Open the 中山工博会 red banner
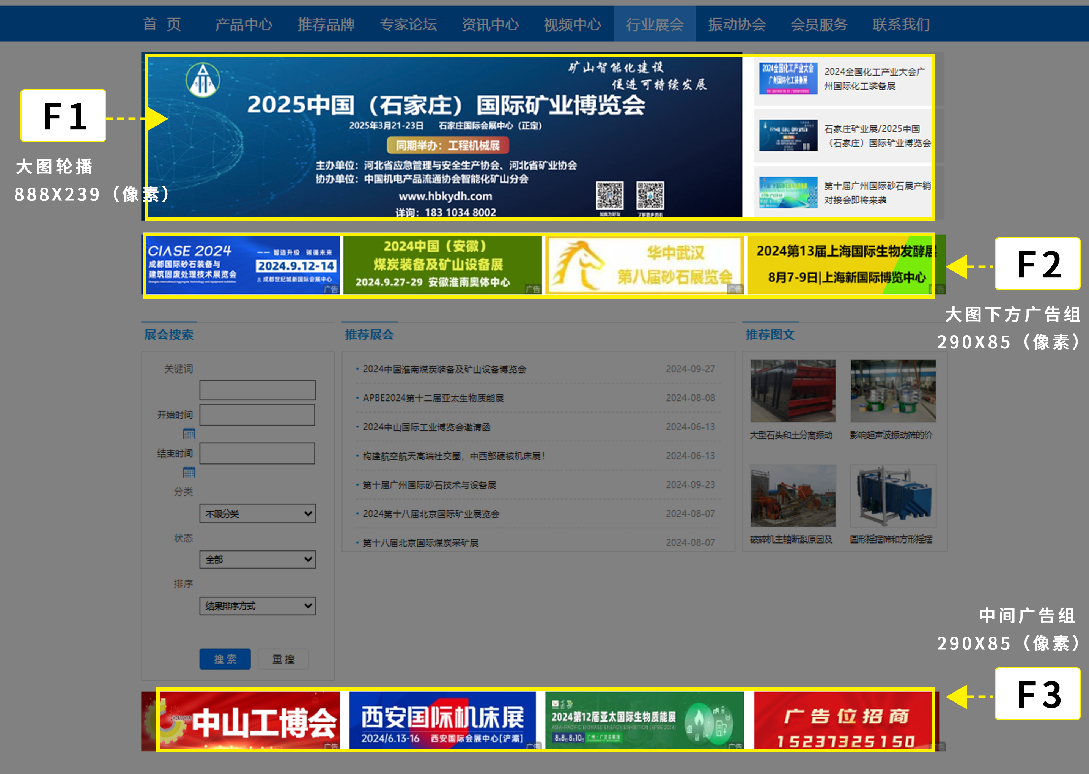 coord(250,721)
